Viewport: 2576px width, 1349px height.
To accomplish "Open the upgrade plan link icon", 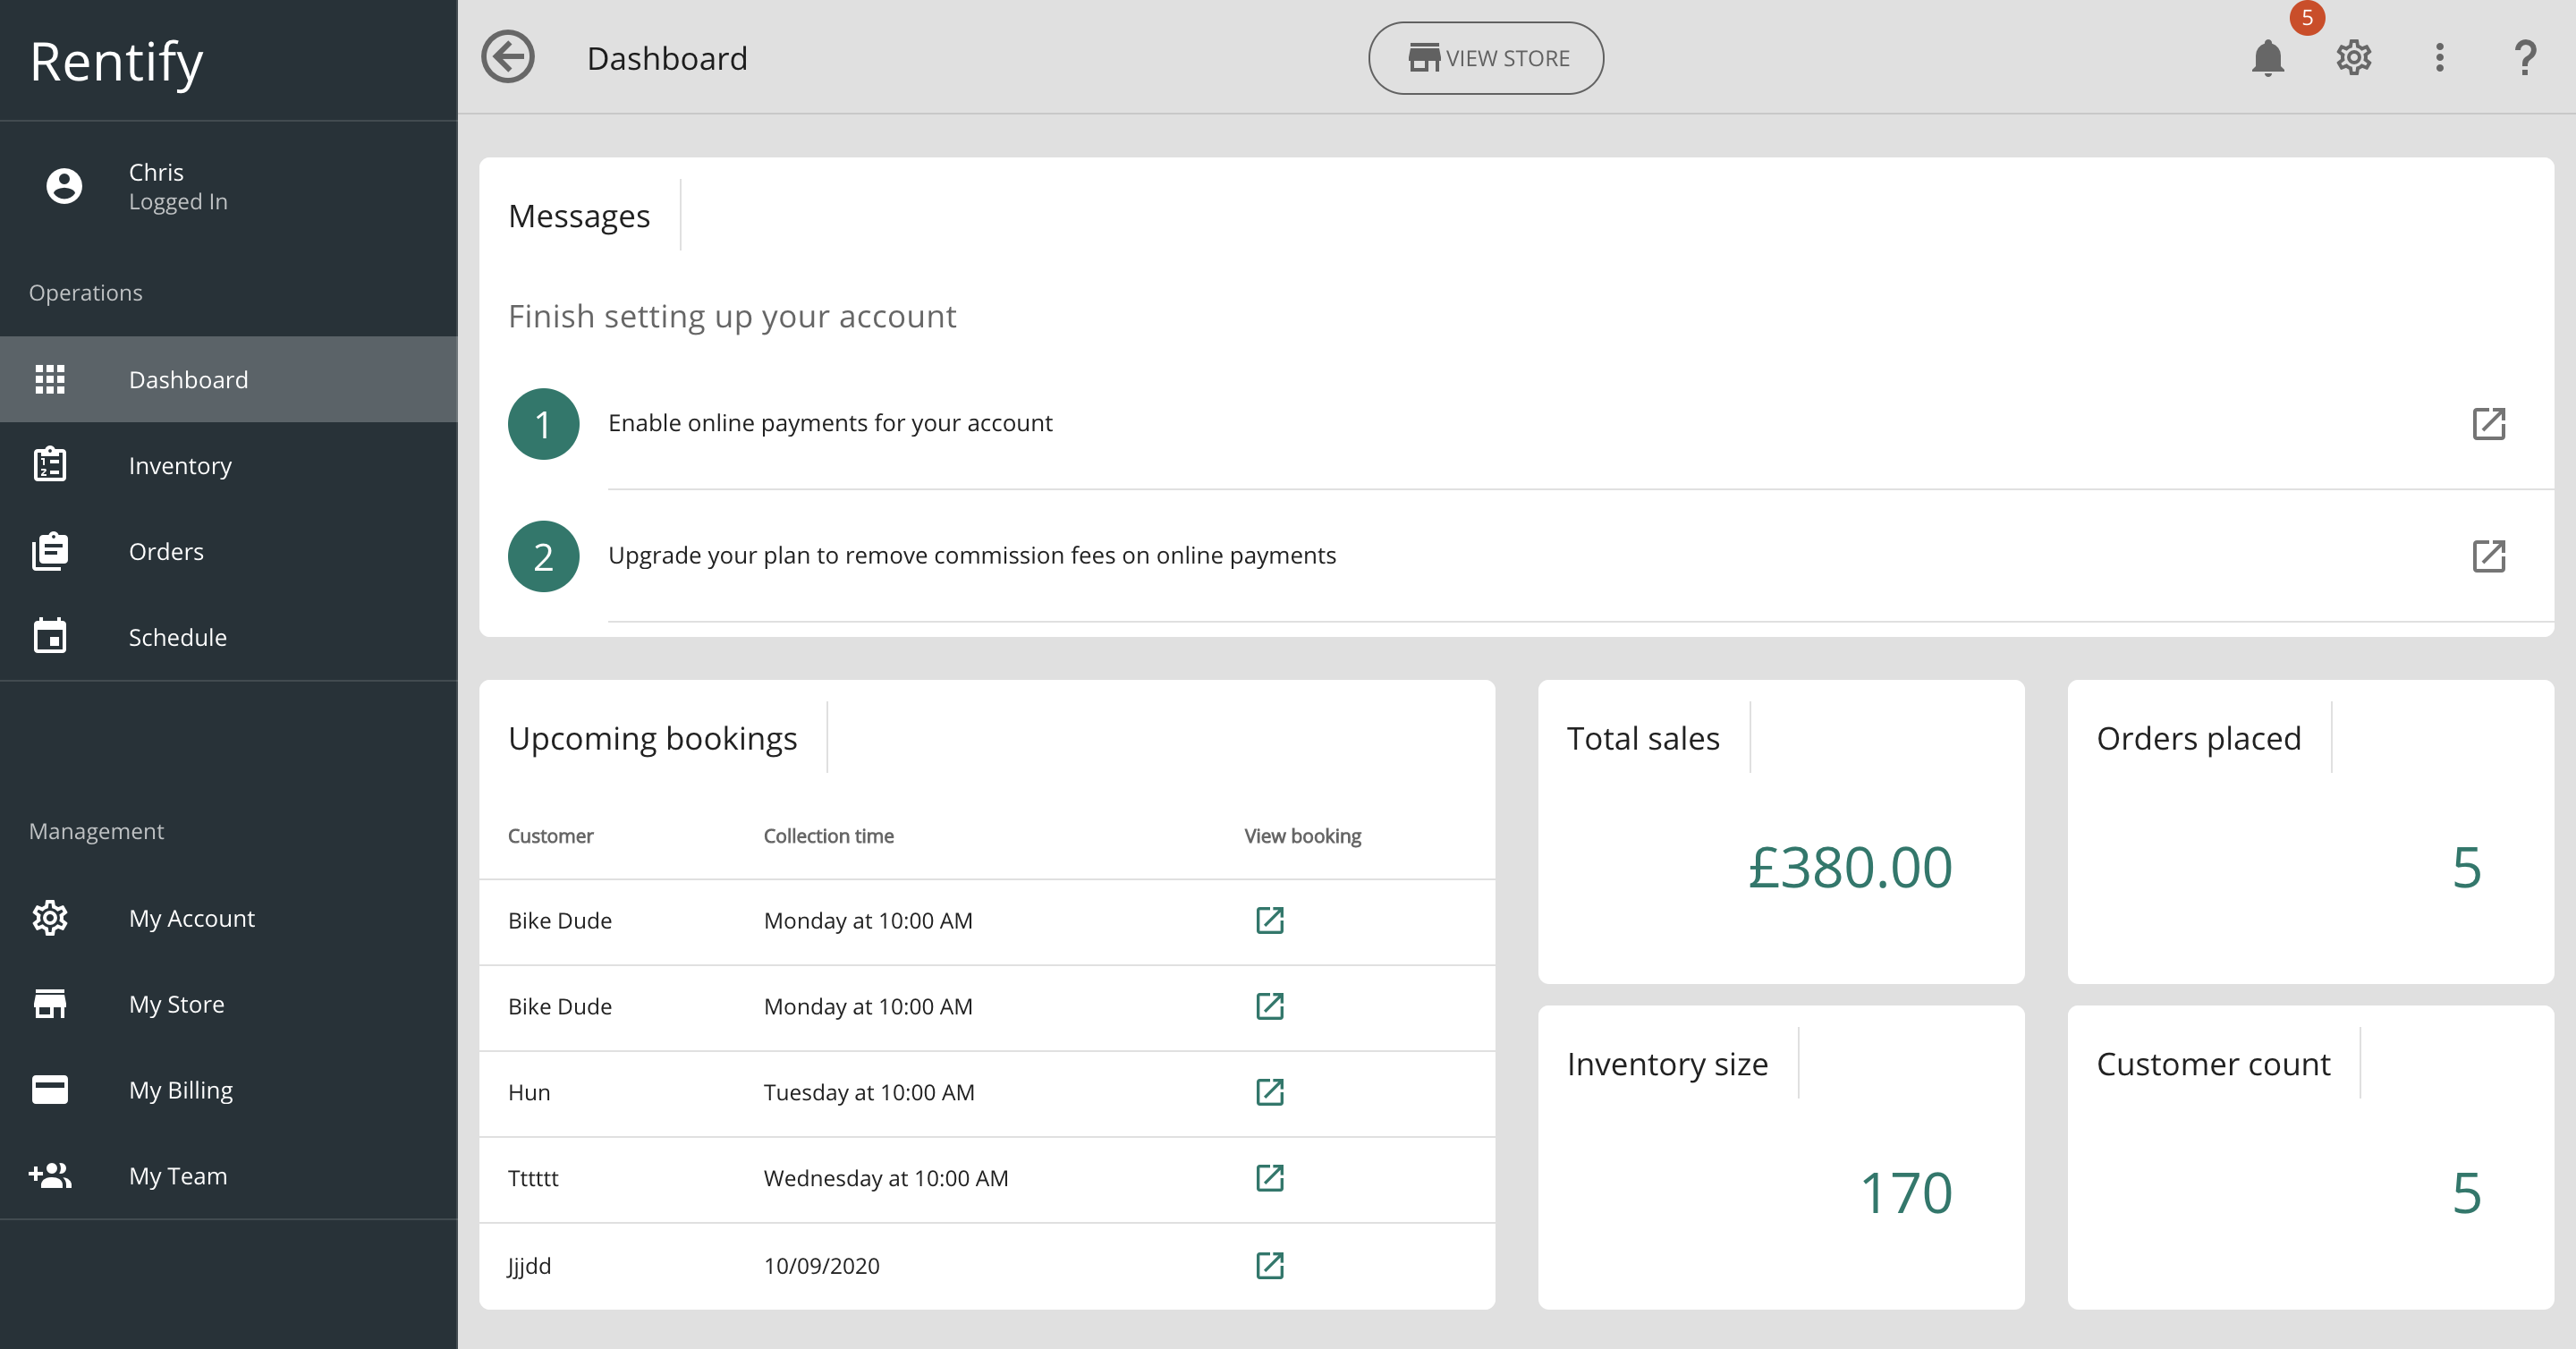I will (x=2488, y=556).
